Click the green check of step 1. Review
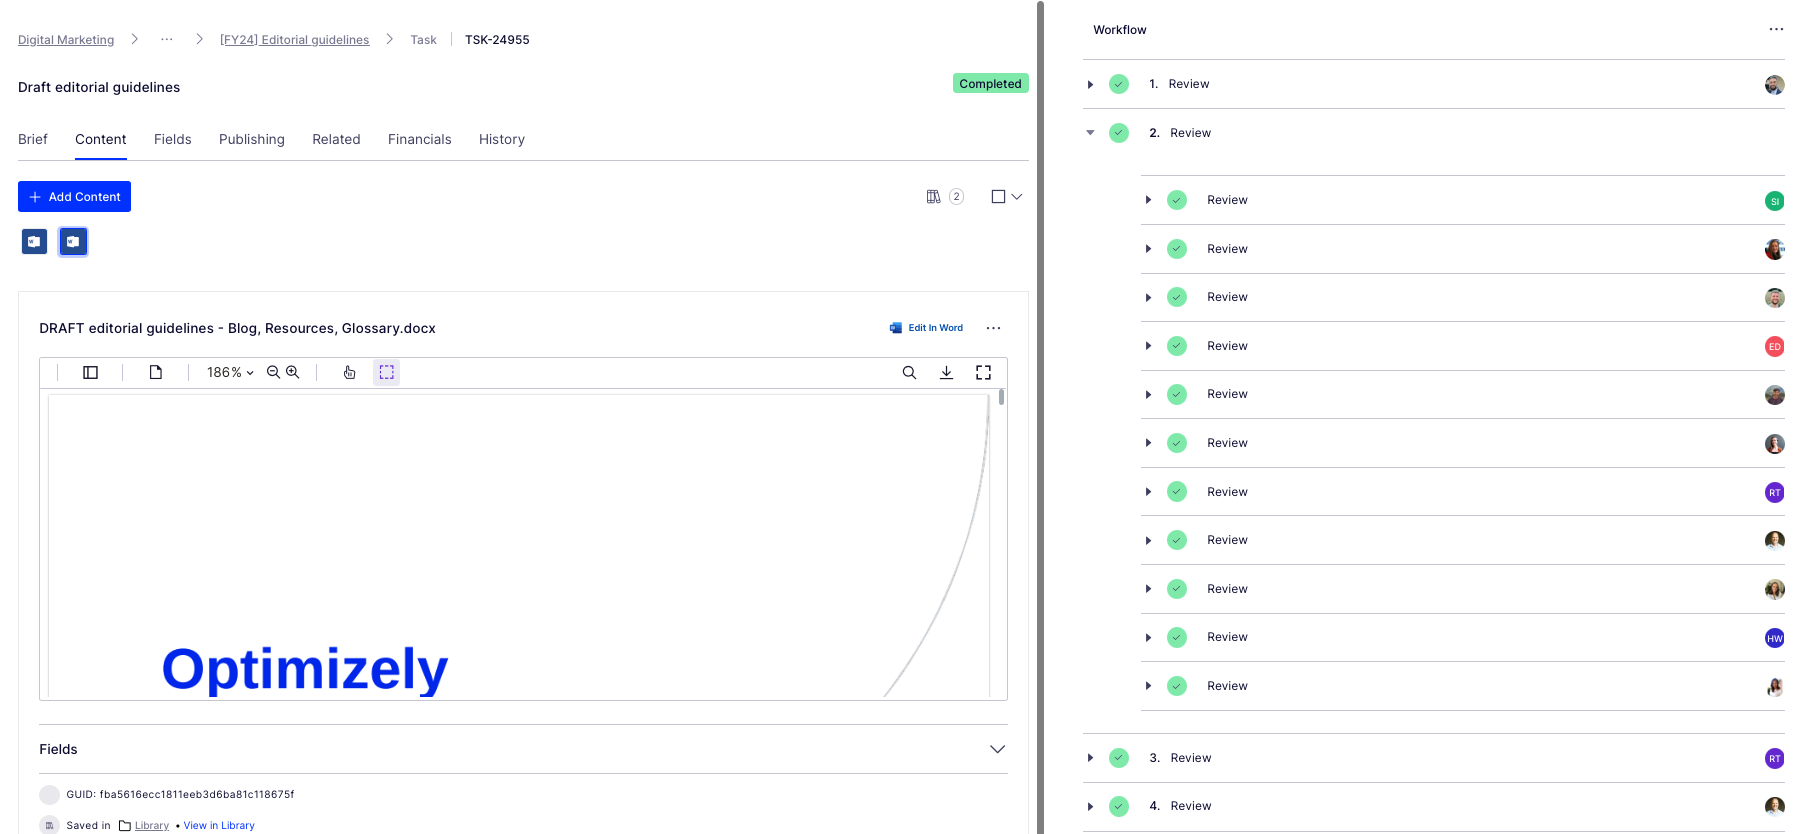Viewport: 1802px width, 834px height. tap(1119, 84)
